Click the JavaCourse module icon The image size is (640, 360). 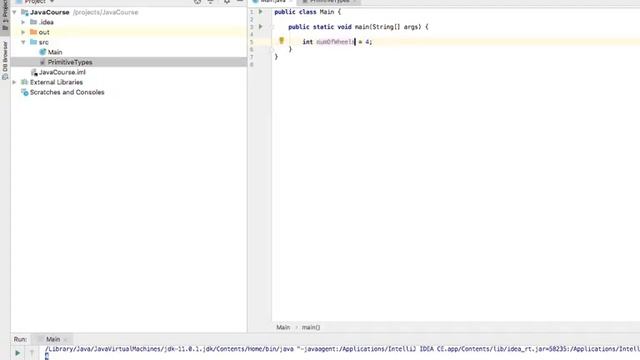(x=24, y=12)
